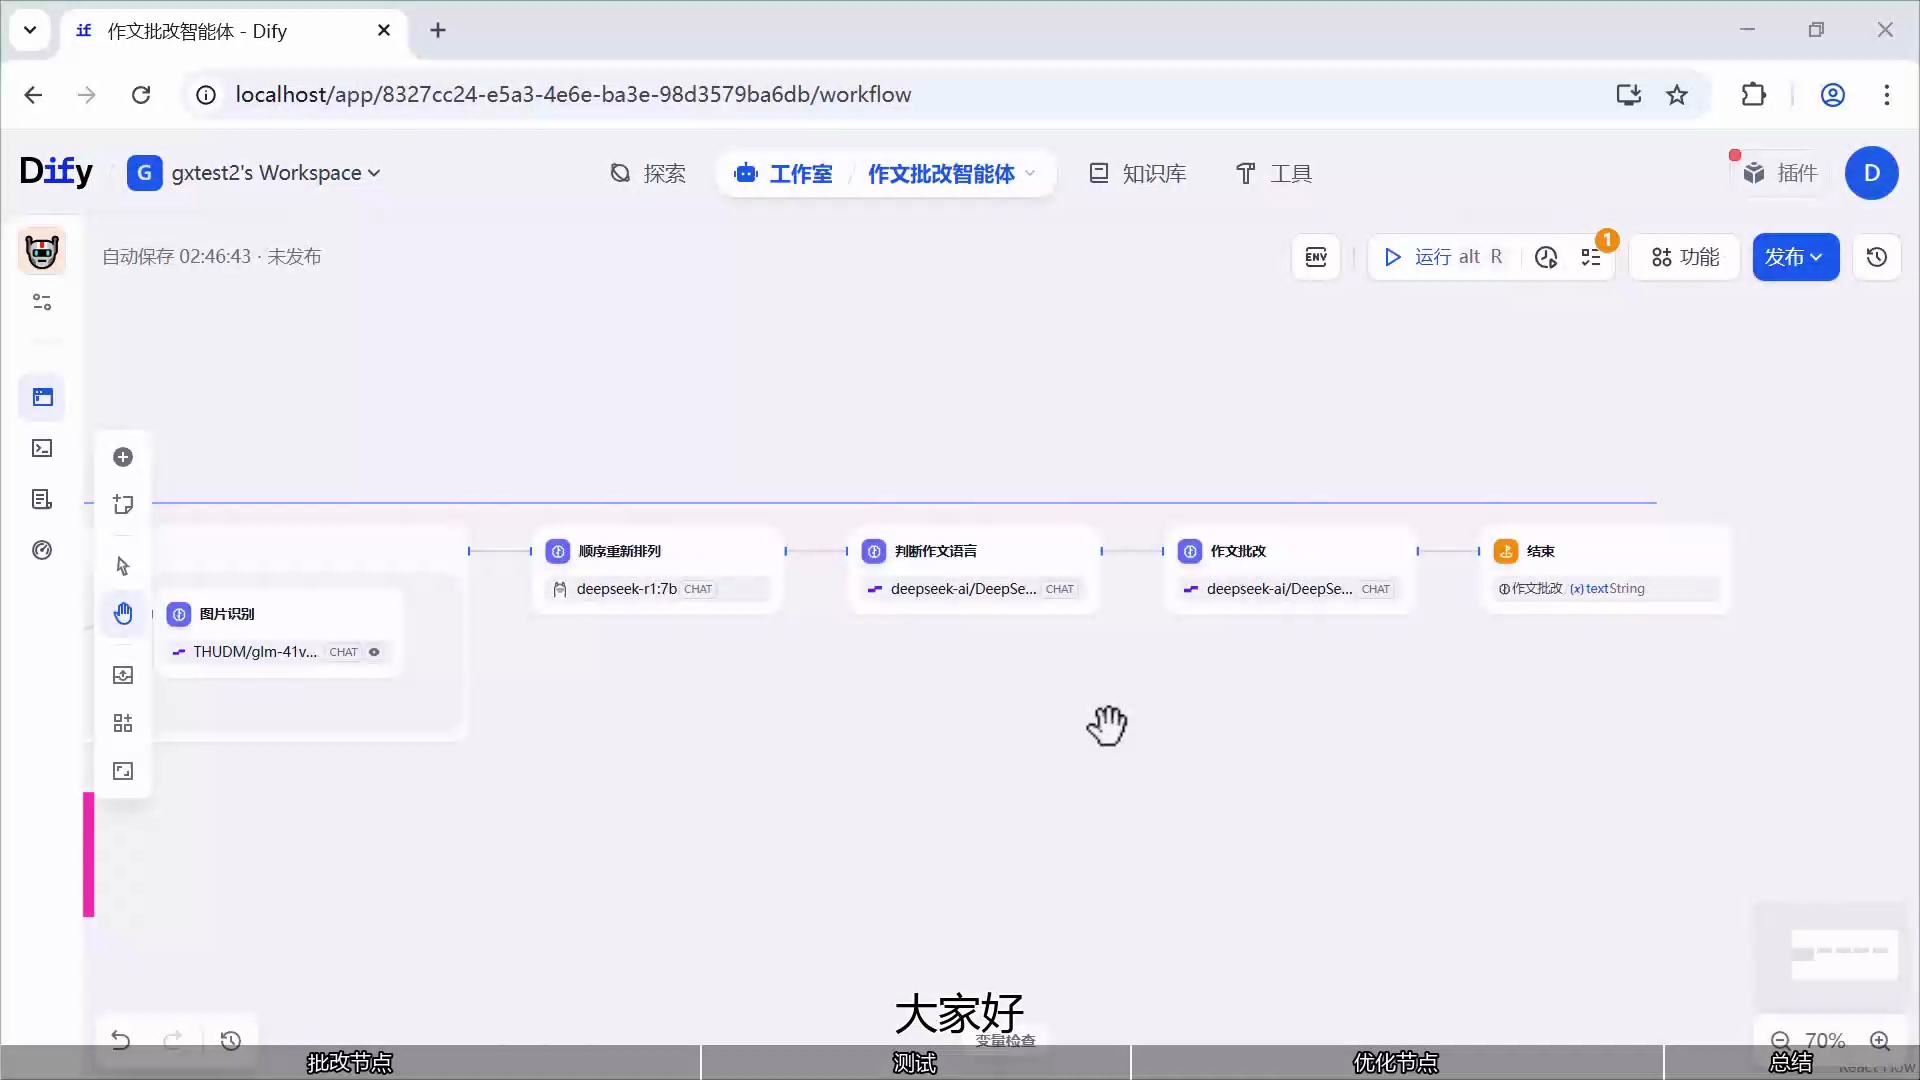Select the orchestrate workflow sidebar icon

point(42,397)
